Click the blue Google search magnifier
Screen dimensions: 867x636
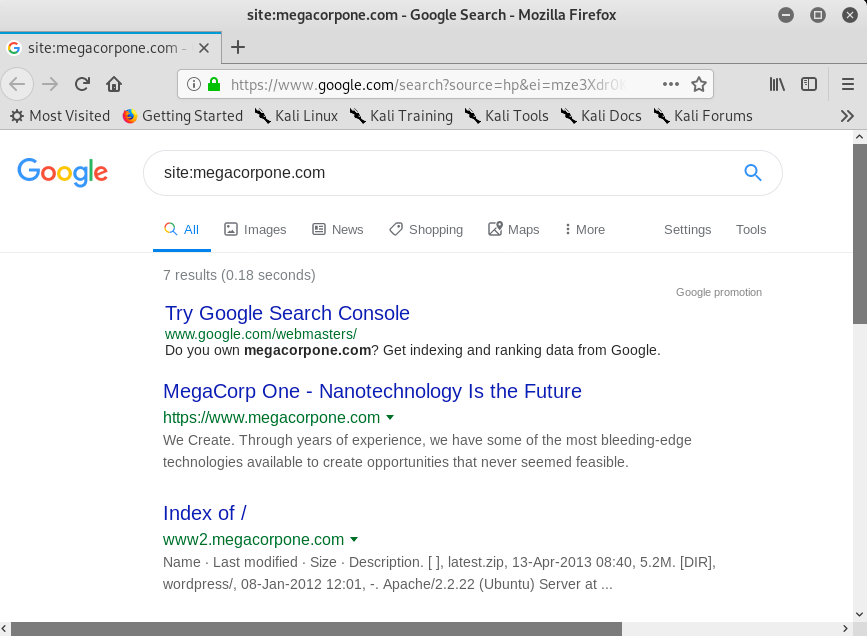753,172
